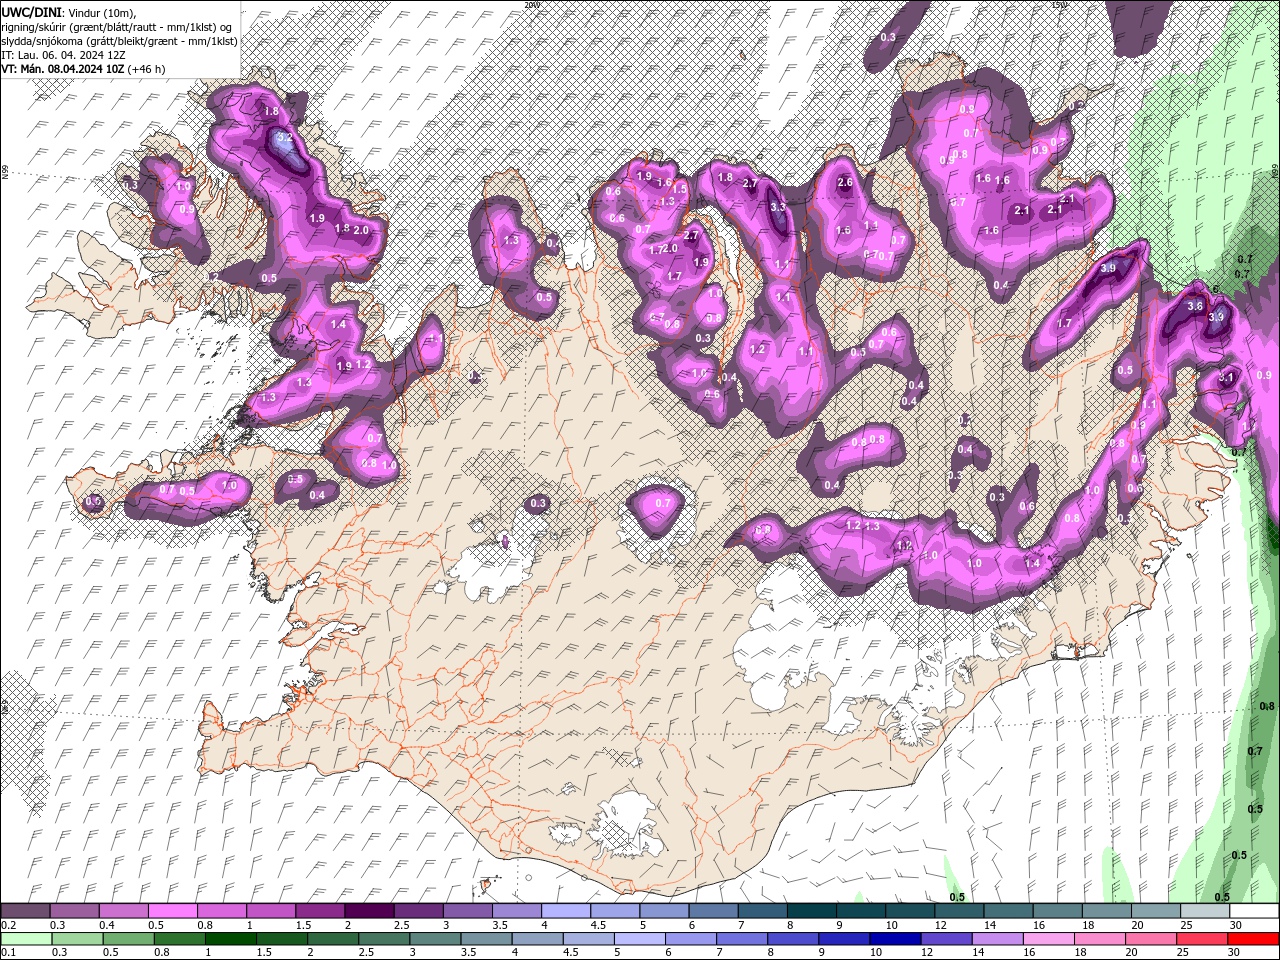This screenshot has height=960, width=1280.
Task: Click the 'IT: Lau. 06. 04. 2024 12Z' line
Action: point(65,55)
